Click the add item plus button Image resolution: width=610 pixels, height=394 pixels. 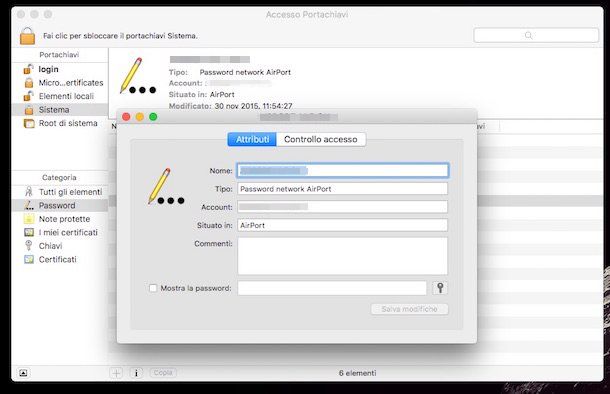click(116, 373)
